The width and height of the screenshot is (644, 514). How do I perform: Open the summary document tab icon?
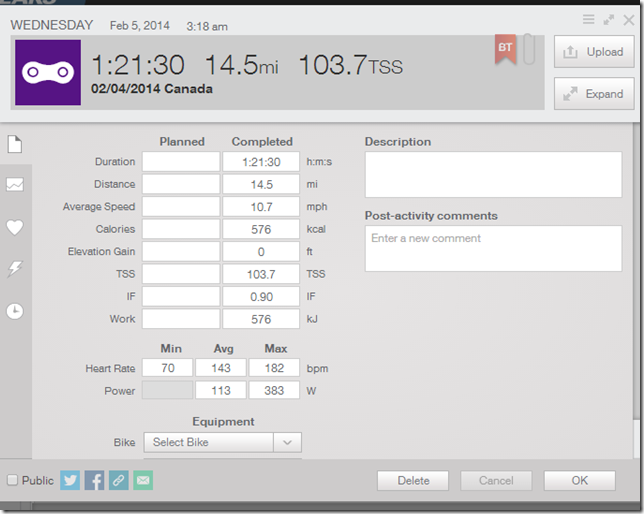15,144
